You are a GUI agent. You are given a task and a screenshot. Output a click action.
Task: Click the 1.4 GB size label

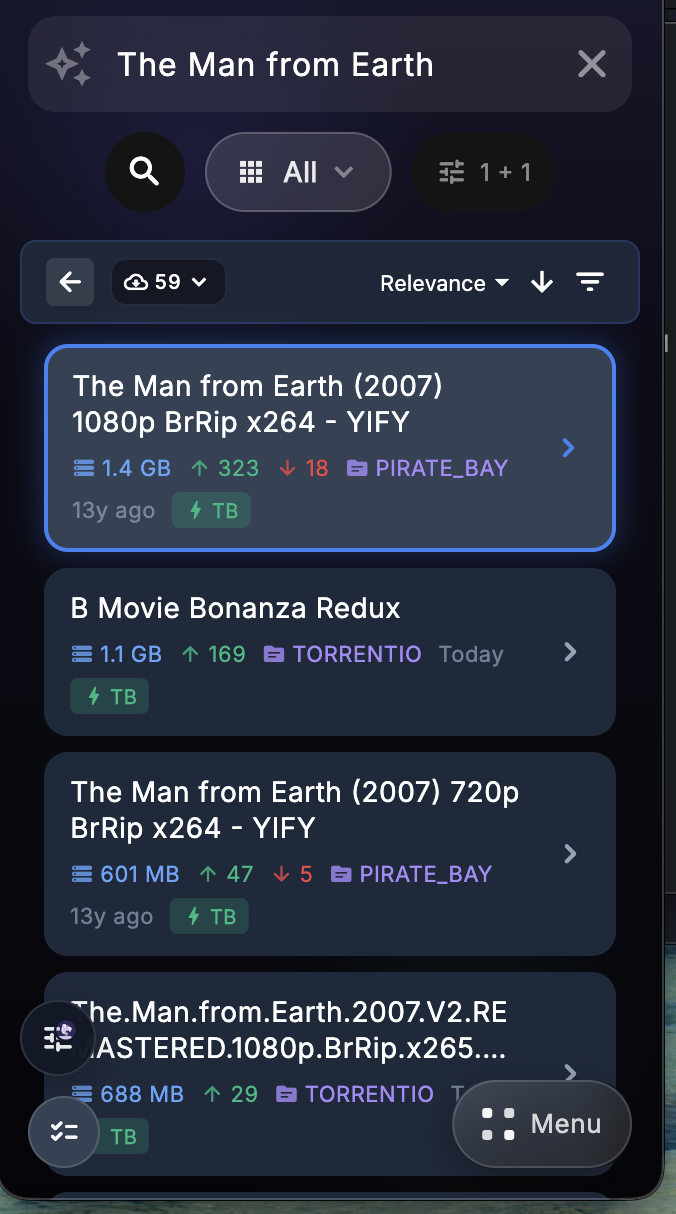[x=122, y=468]
